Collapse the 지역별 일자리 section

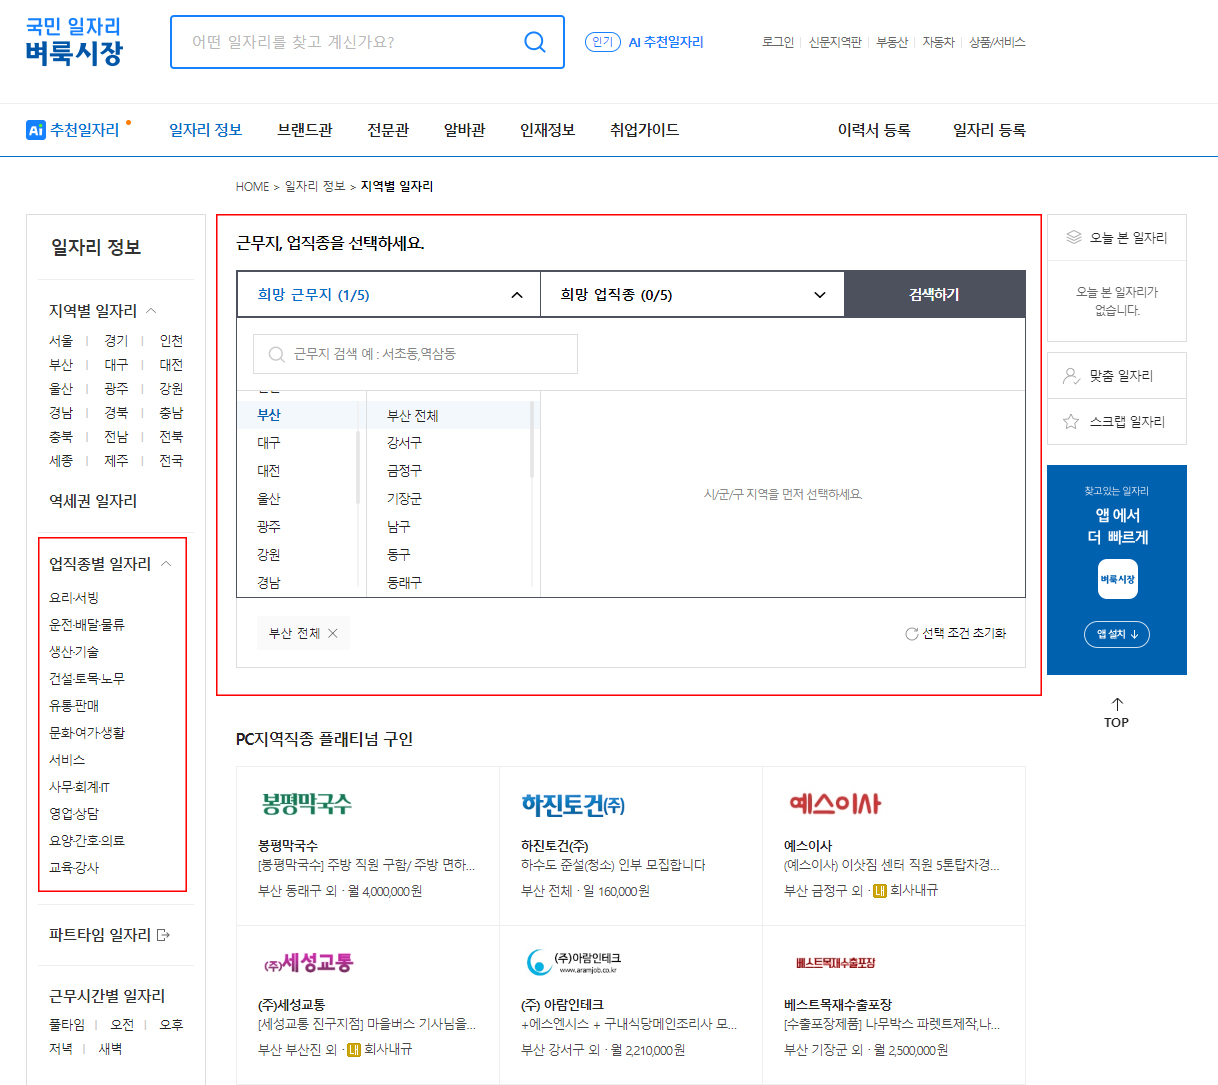[x=150, y=311]
